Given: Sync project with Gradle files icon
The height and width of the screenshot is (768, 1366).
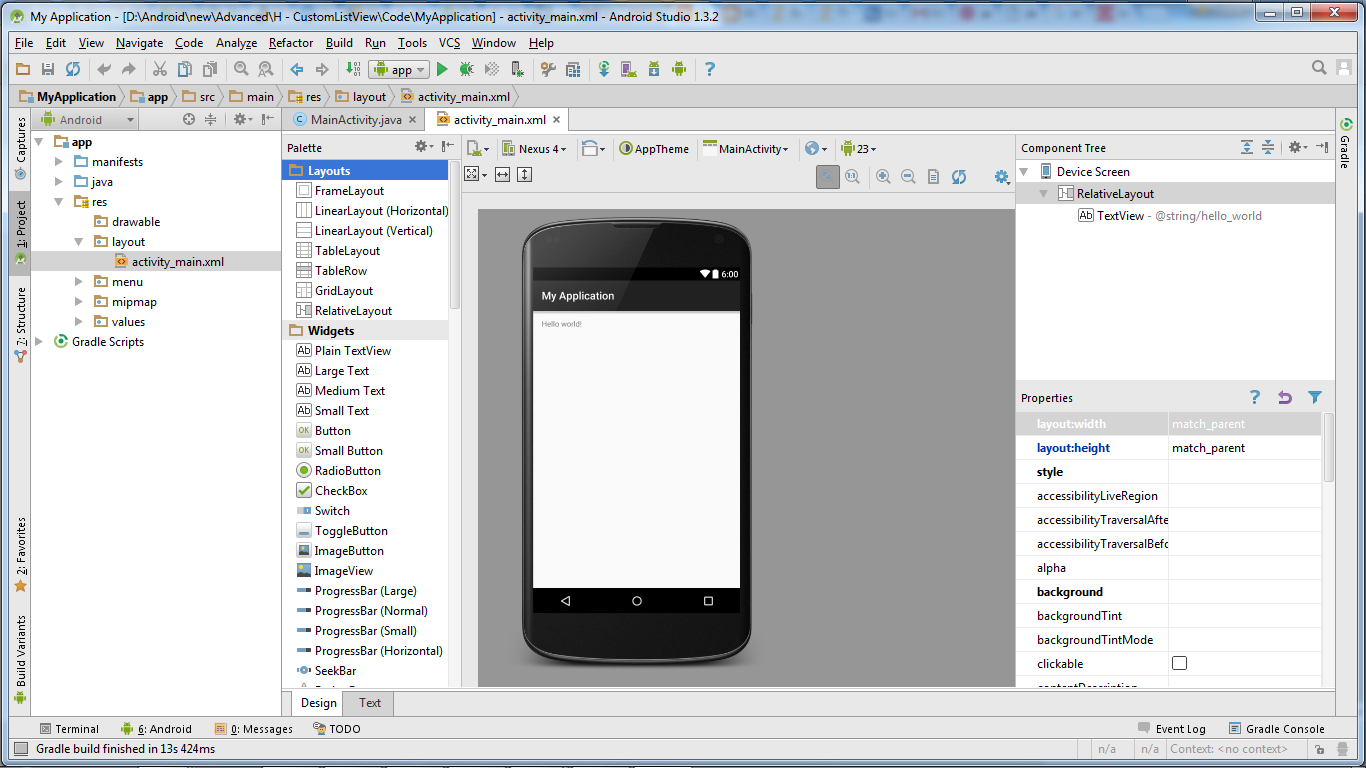Looking at the screenshot, I should (604, 69).
